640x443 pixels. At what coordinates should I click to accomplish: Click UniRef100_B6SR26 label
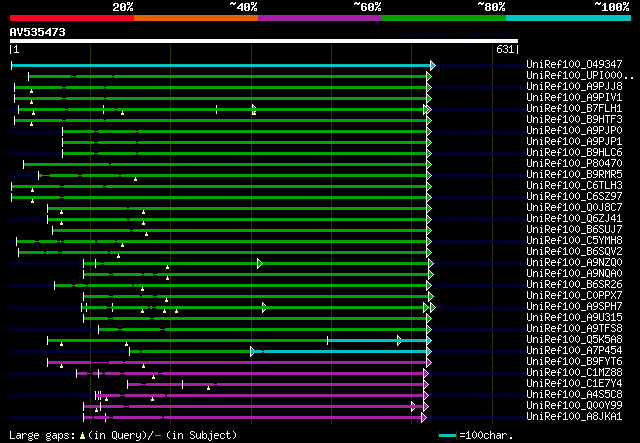(574, 285)
